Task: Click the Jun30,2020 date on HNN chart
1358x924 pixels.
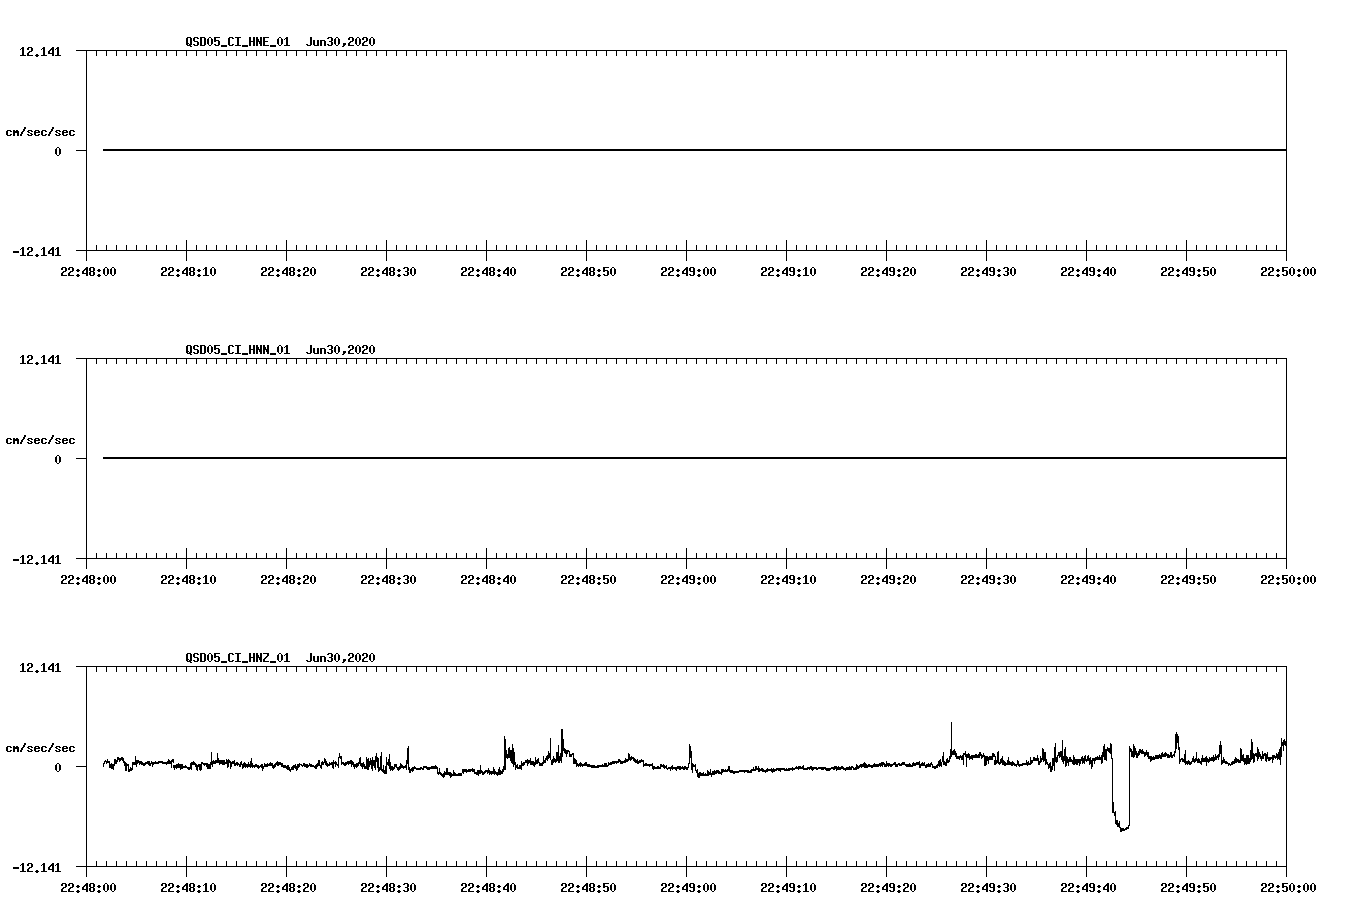Action: tap(341, 350)
